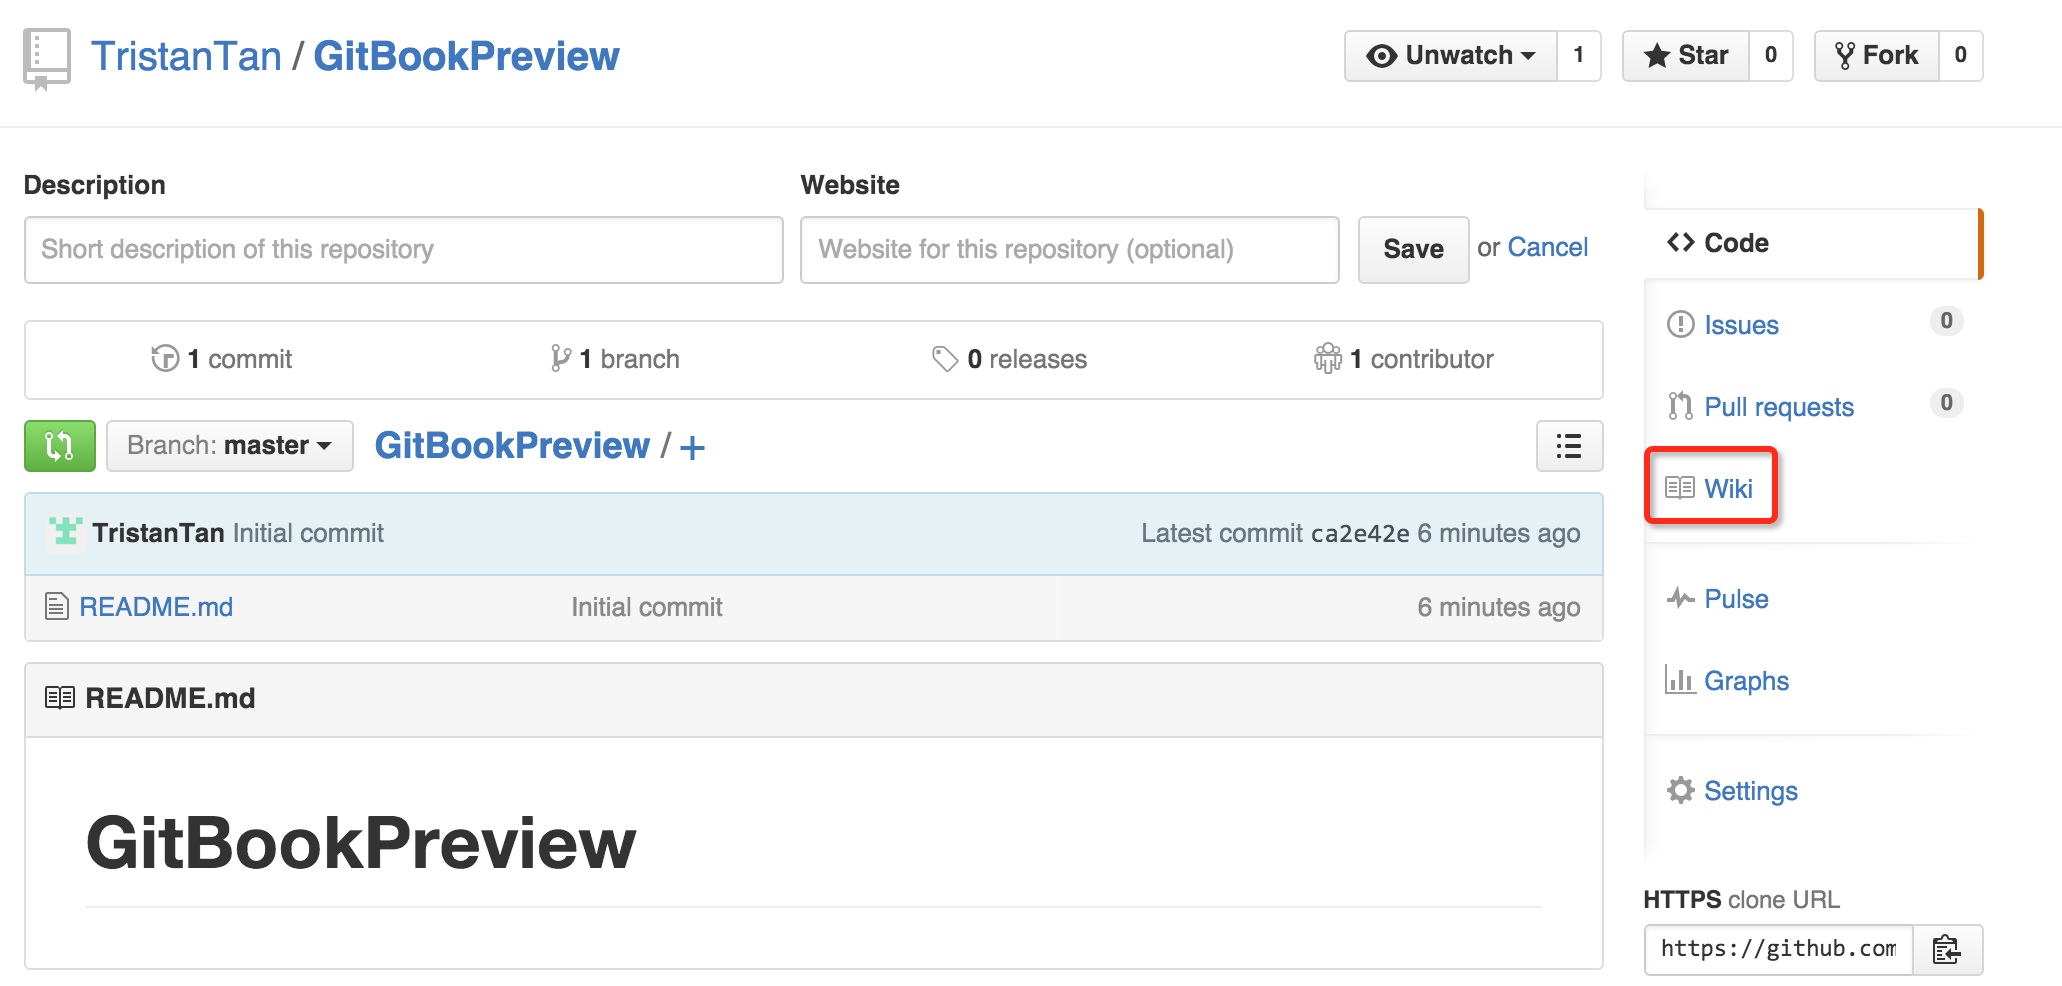This screenshot has height=986, width=2062.
Task: Open the Pull requests tab
Action: click(1779, 407)
